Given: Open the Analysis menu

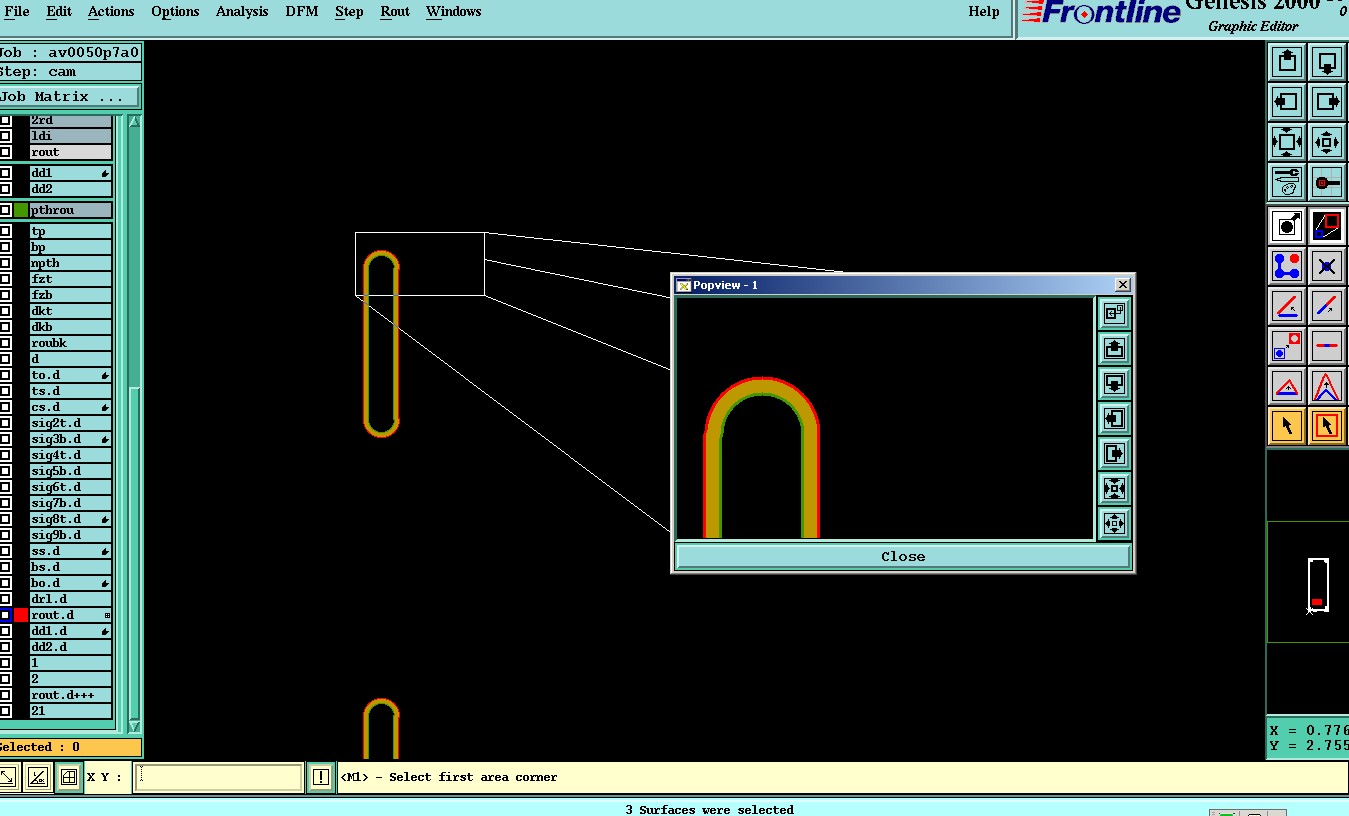Looking at the screenshot, I should [x=242, y=12].
